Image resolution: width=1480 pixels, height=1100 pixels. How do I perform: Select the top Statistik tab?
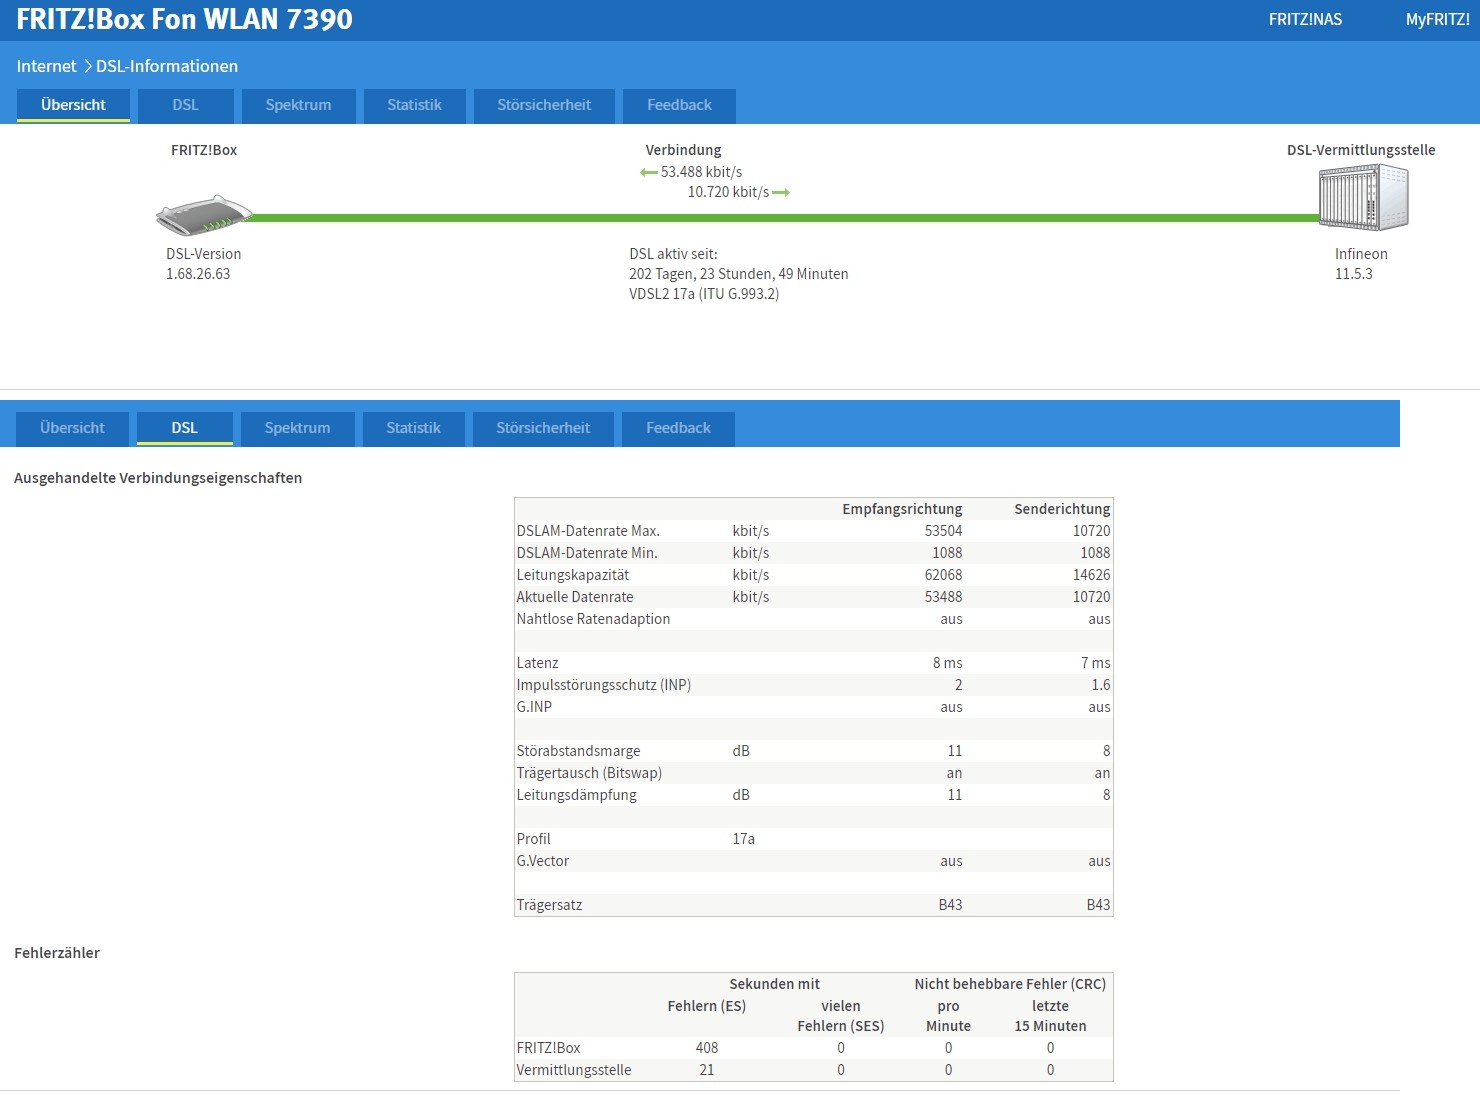point(414,105)
